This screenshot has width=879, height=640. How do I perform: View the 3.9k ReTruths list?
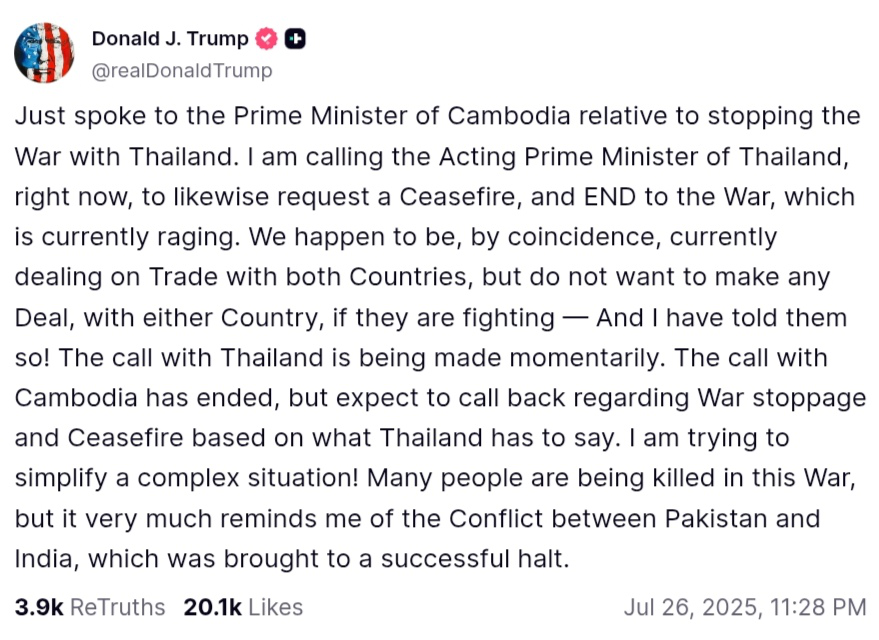tap(90, 606)
